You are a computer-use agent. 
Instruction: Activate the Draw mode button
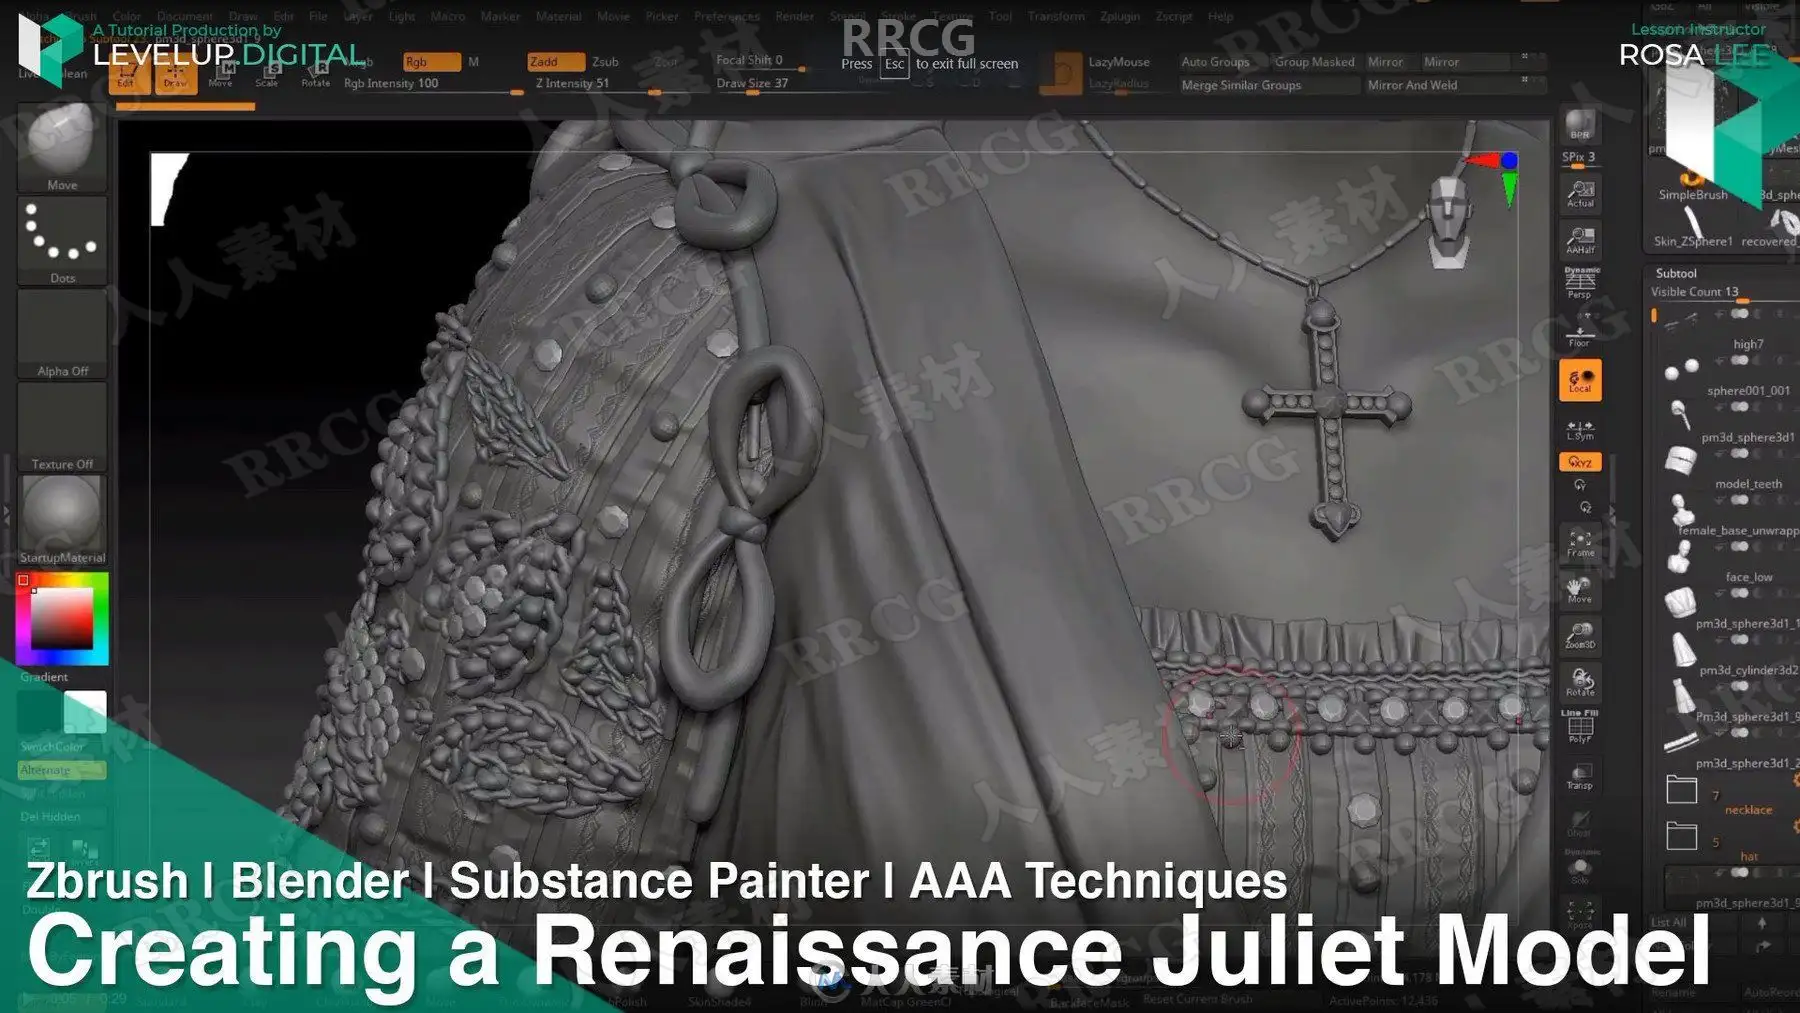tap(175, 75)
